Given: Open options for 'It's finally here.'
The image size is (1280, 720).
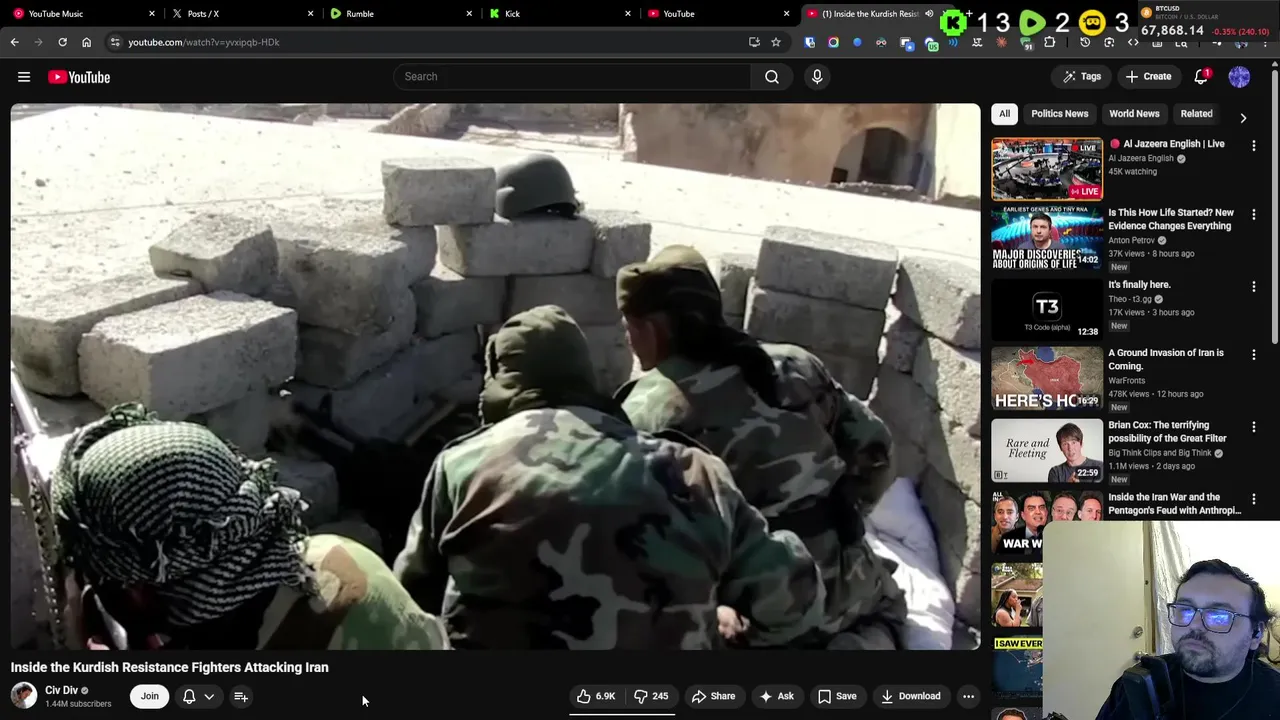Looking at the screenshot, I should click(x=1253, y=286).
